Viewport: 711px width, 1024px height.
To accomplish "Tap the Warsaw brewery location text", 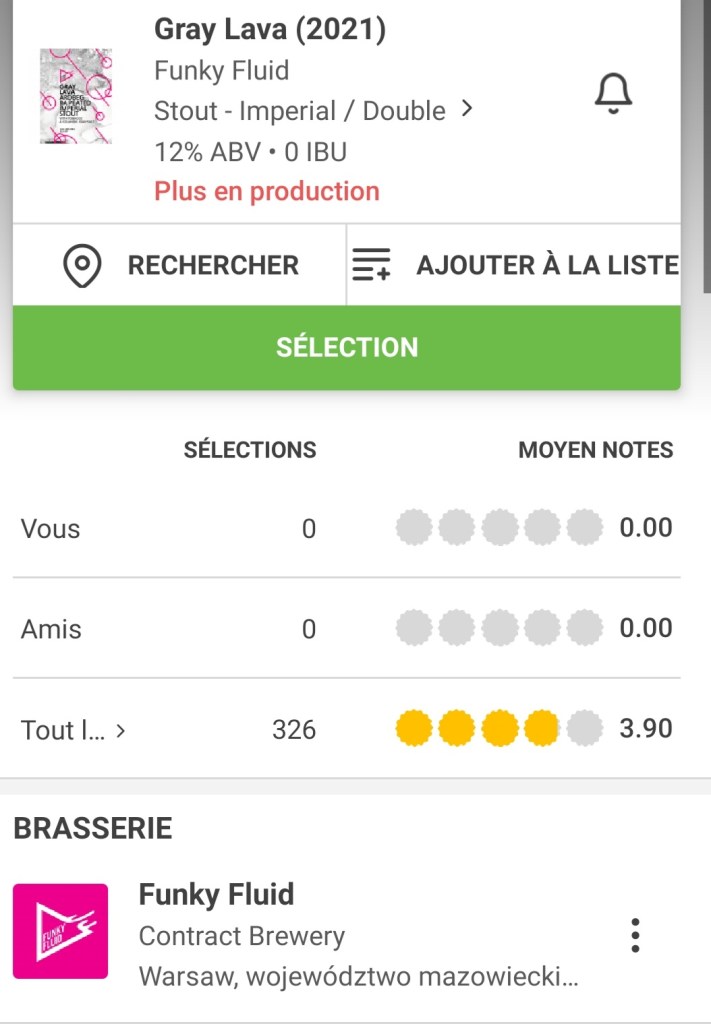I will [358, 975].
